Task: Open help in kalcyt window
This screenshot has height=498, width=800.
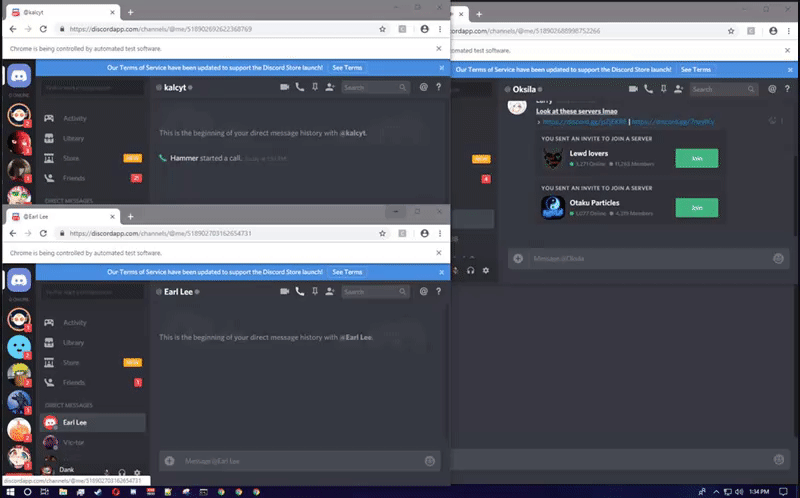Action: tap(438, 87)
